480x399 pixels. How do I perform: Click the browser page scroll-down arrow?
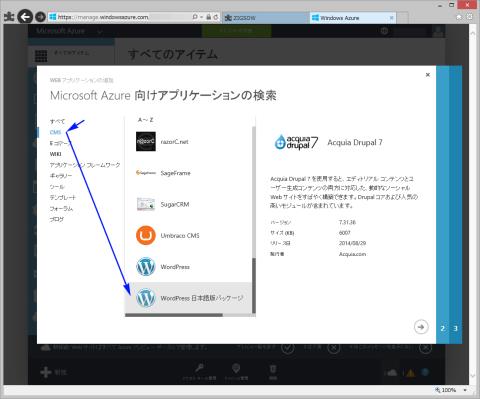click(473, 376)
